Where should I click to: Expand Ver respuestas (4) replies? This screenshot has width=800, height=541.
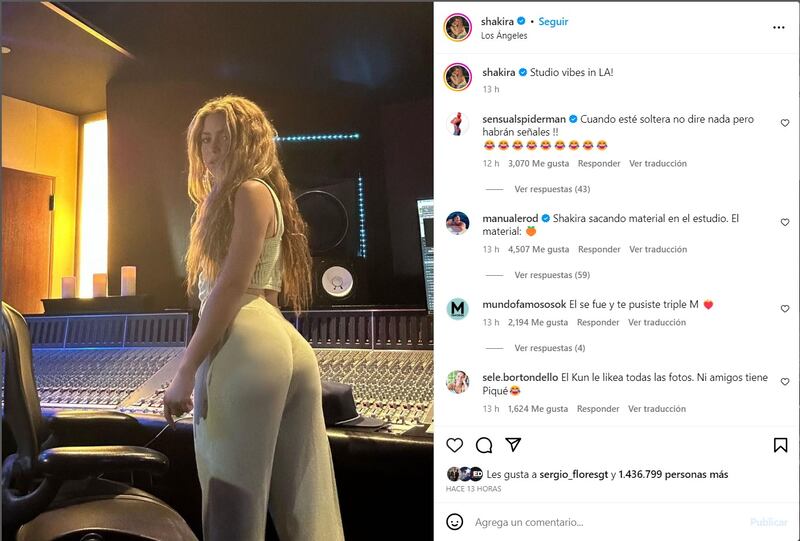click(x=549, y=348)
